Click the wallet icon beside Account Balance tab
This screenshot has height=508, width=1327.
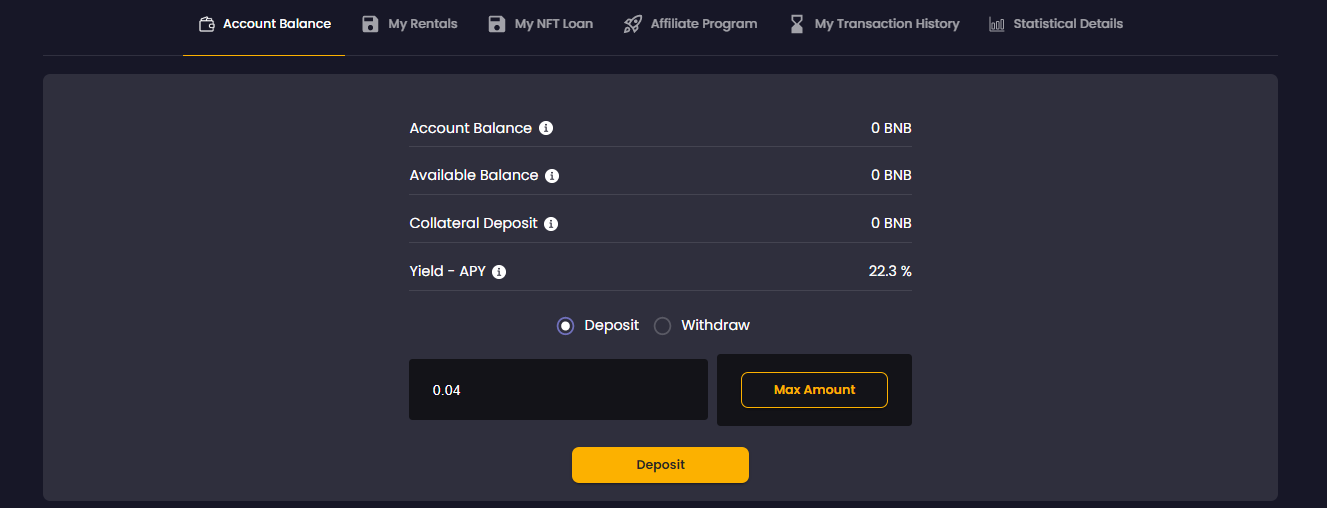pos(207,24)
